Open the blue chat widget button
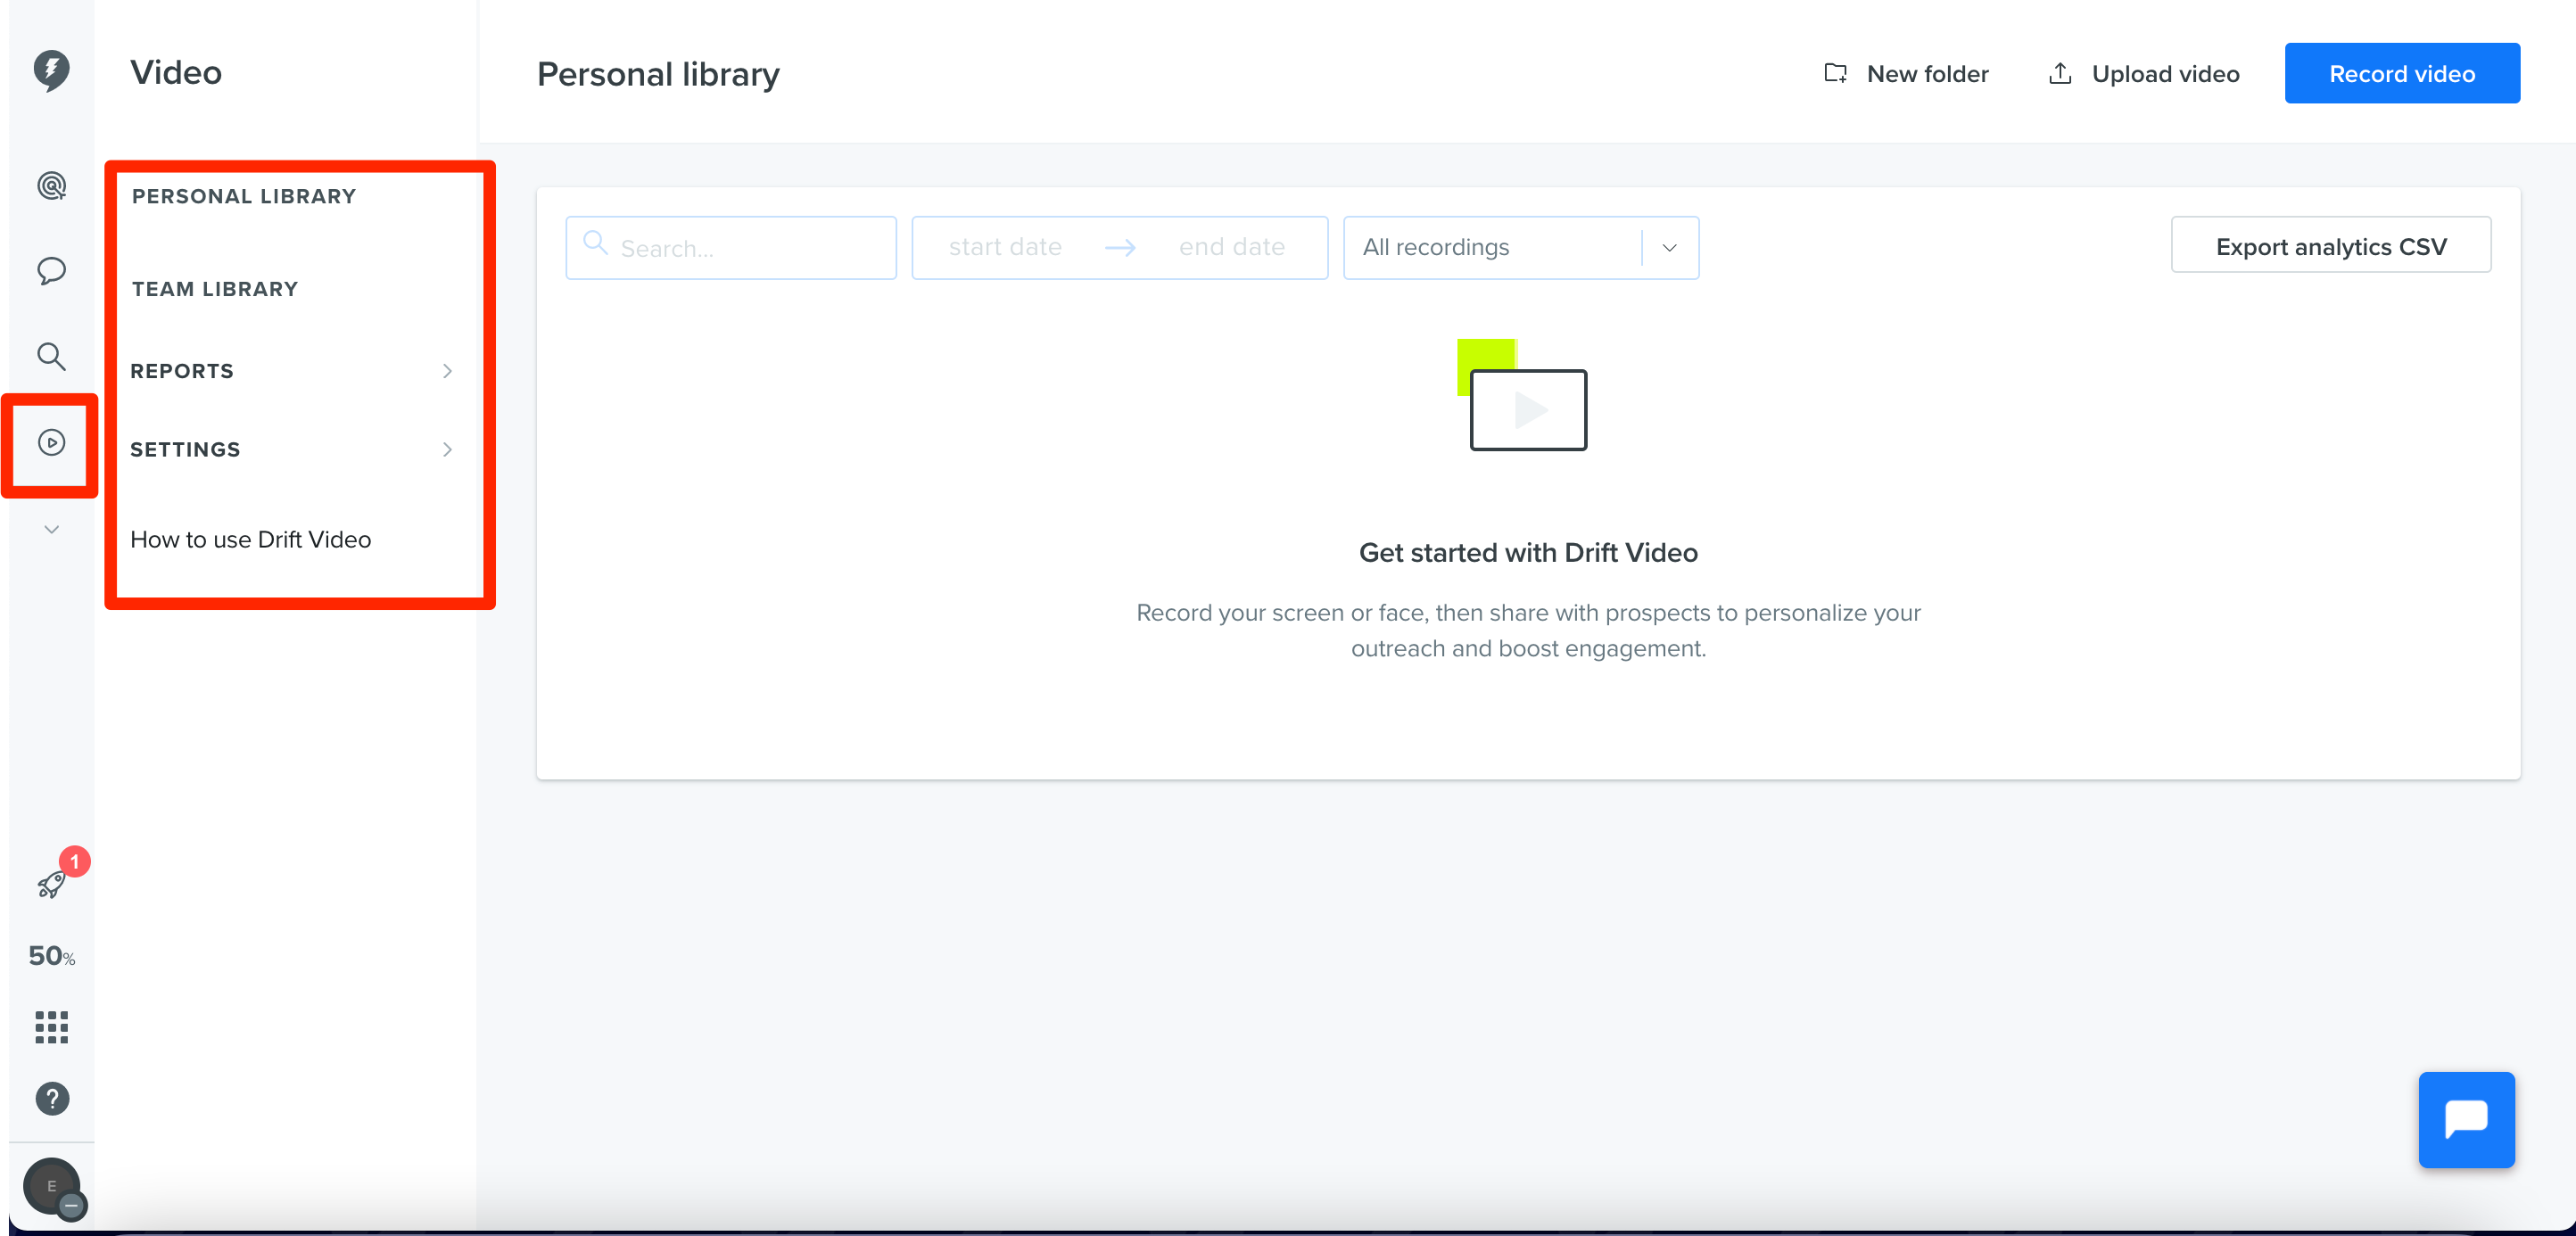Image resolution: width=2576 pixels, height=1236 pixels. click(x=2465, y=1120)
